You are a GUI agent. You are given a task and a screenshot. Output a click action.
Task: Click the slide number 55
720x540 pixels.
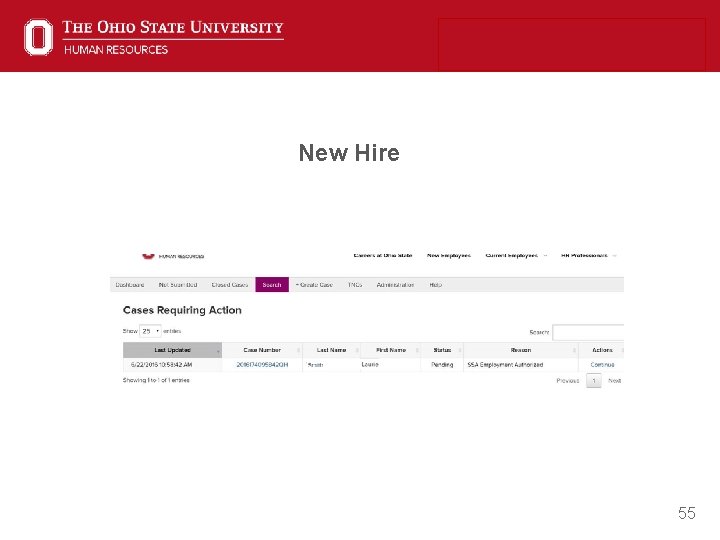[686, 513]
